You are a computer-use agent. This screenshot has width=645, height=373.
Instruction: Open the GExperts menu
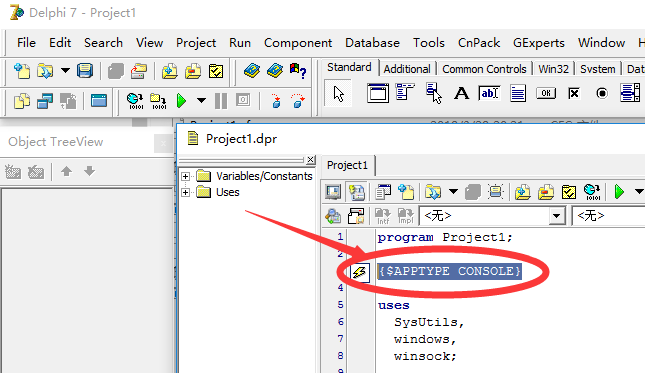click(538, 43)
